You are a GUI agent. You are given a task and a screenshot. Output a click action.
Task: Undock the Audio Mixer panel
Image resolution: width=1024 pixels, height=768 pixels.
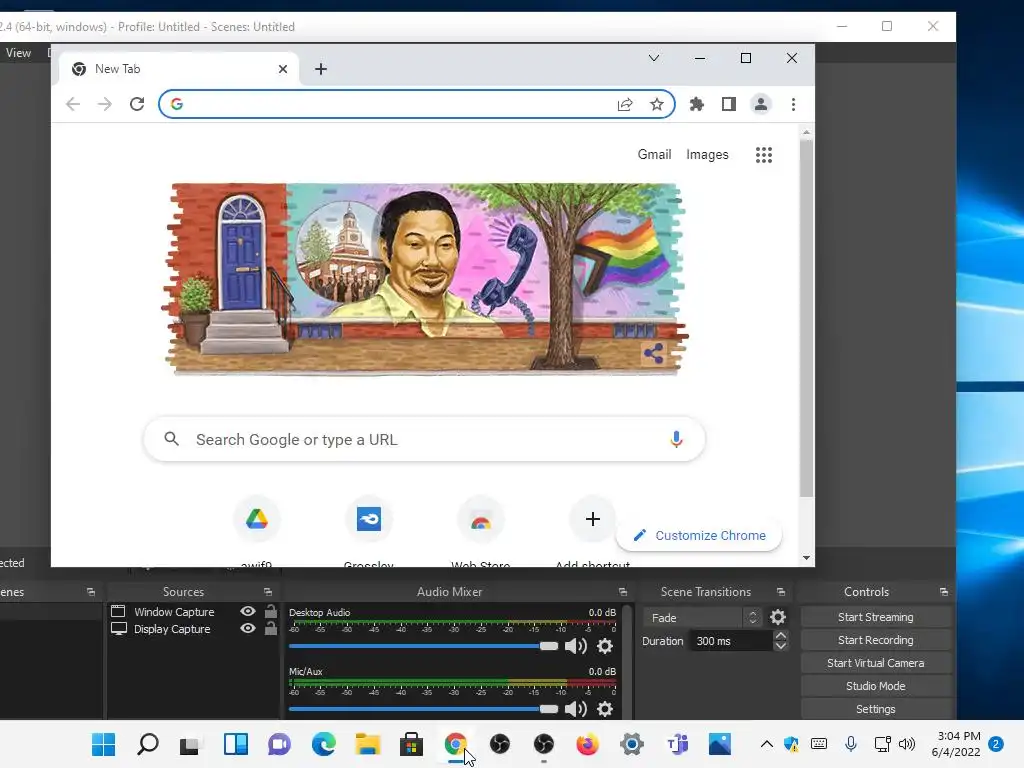click(x=623, y=592)
